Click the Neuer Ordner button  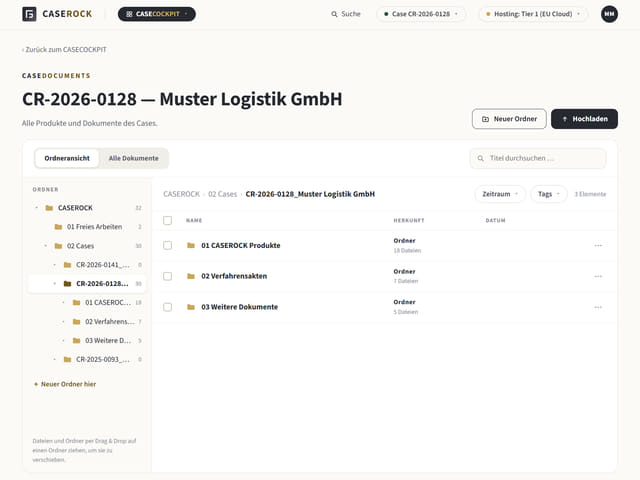[x=509, y=119]
